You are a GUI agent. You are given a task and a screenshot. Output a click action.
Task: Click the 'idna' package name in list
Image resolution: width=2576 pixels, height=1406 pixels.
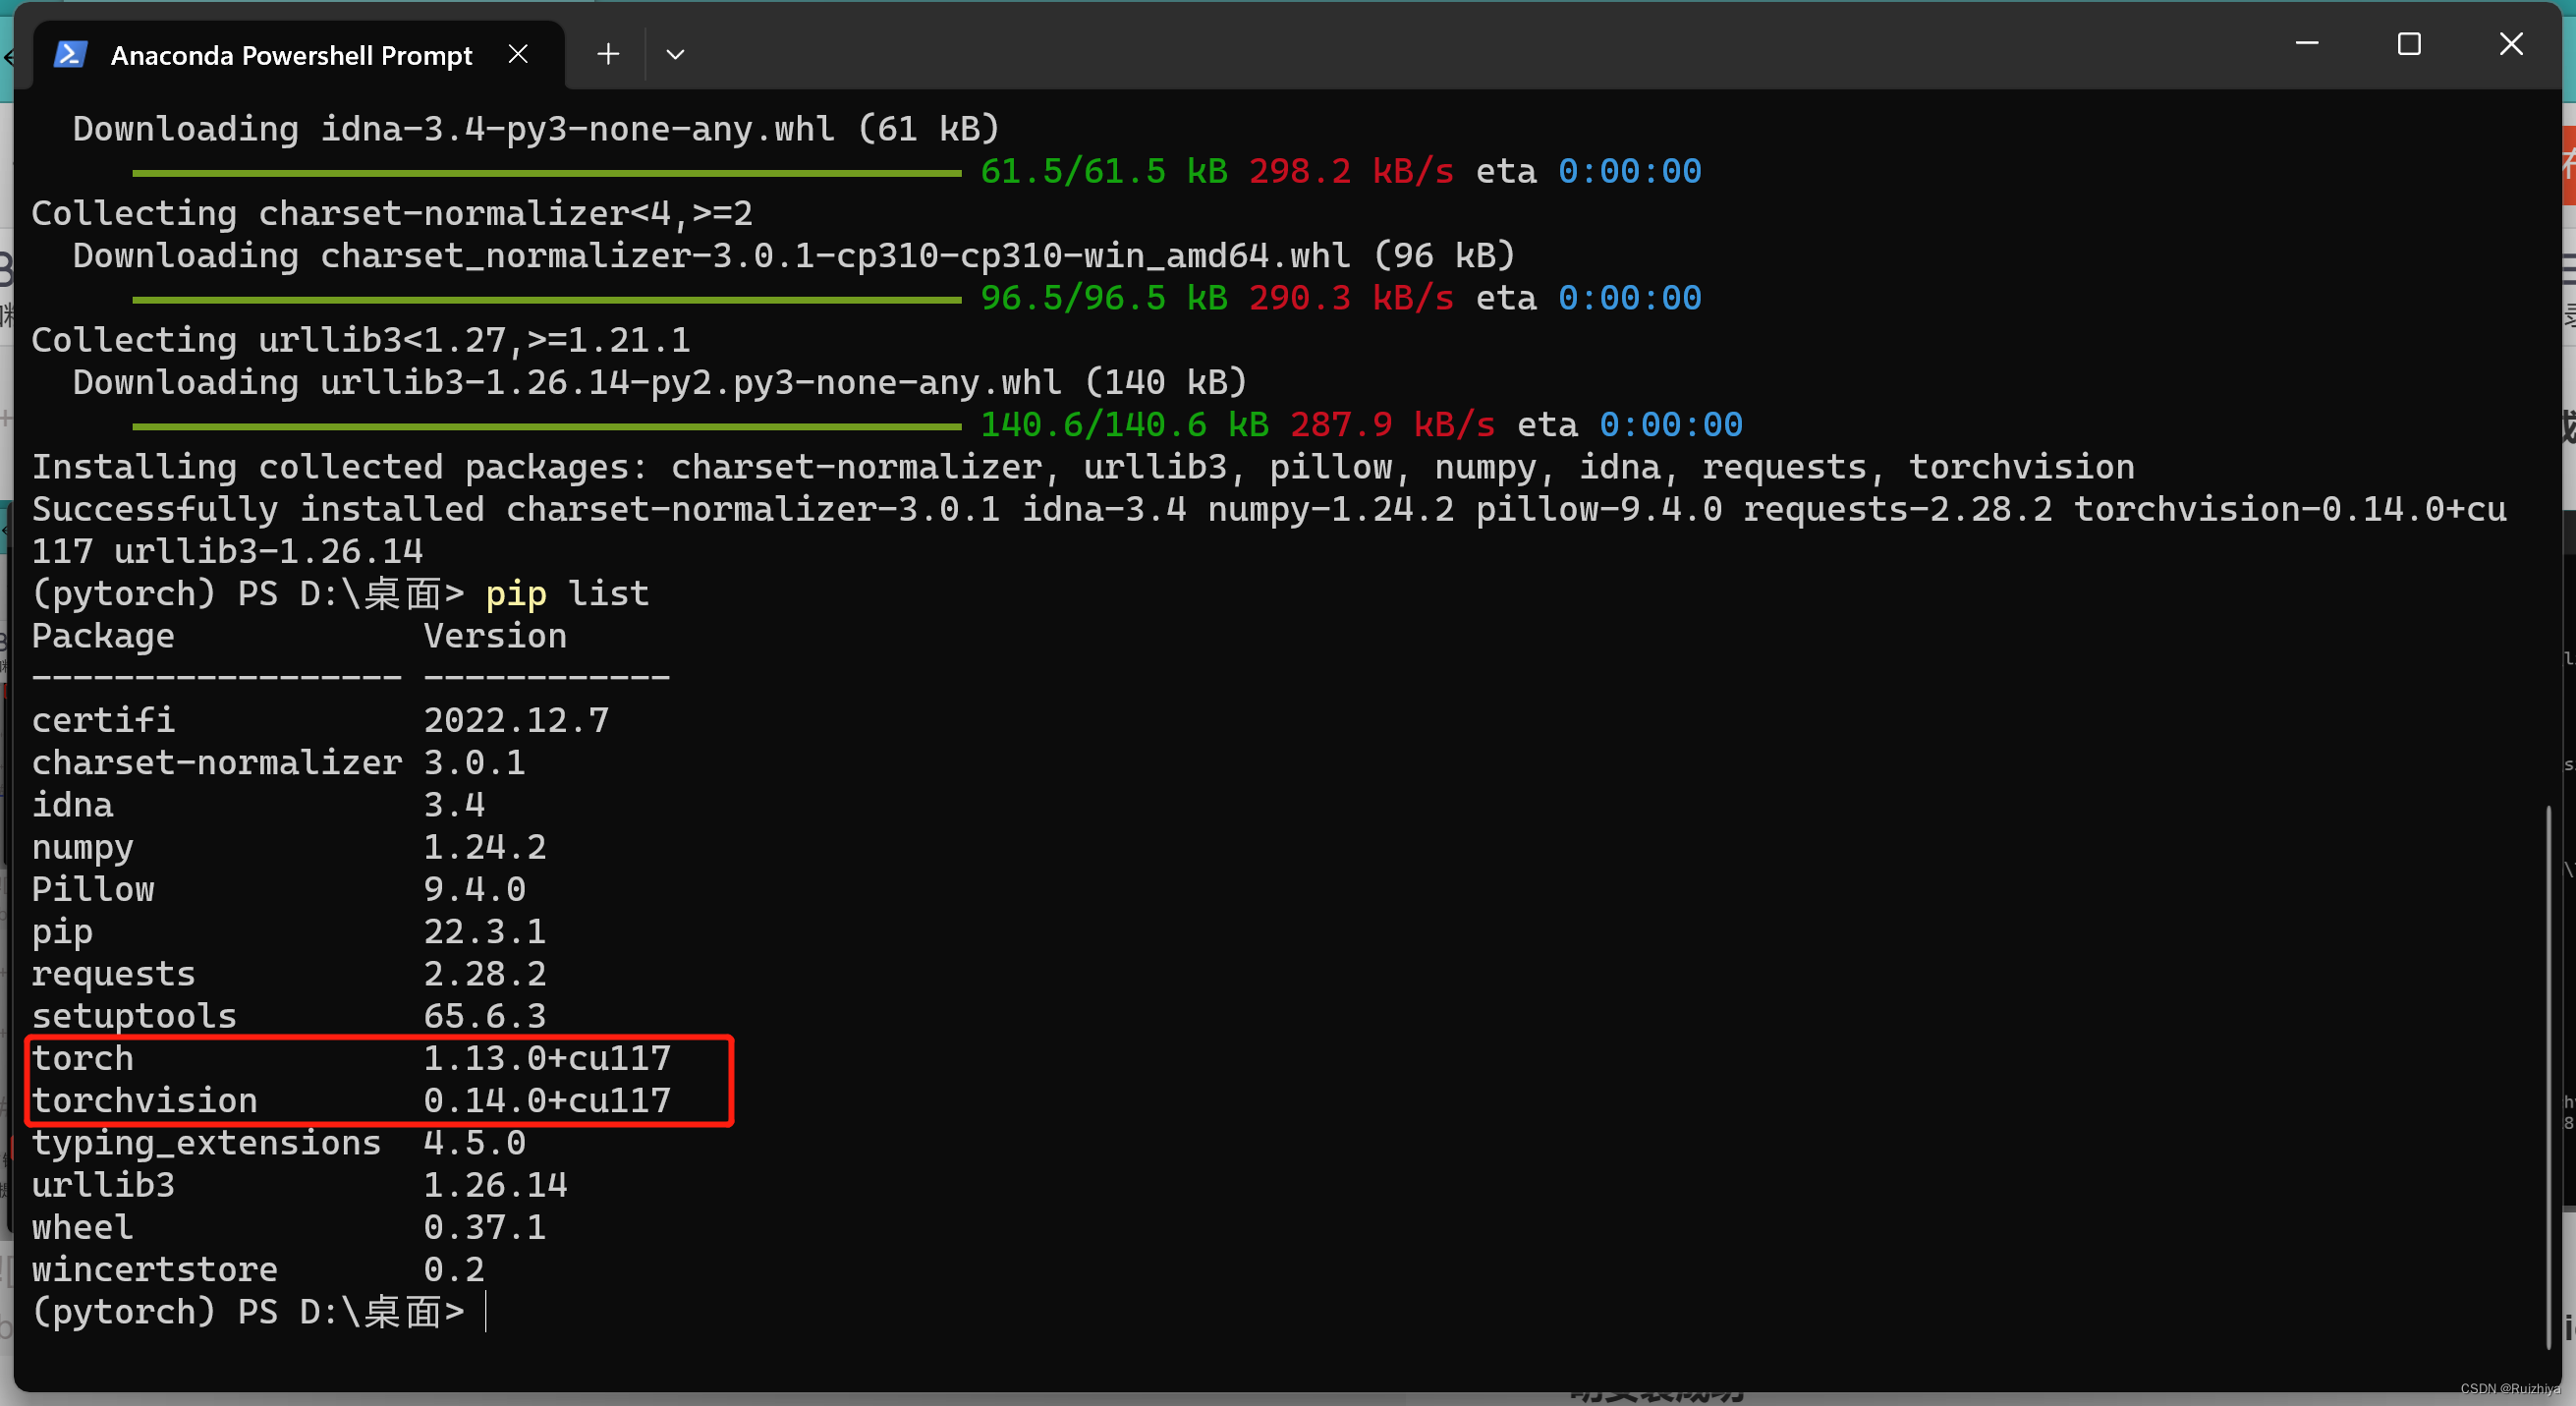(73, 805)
